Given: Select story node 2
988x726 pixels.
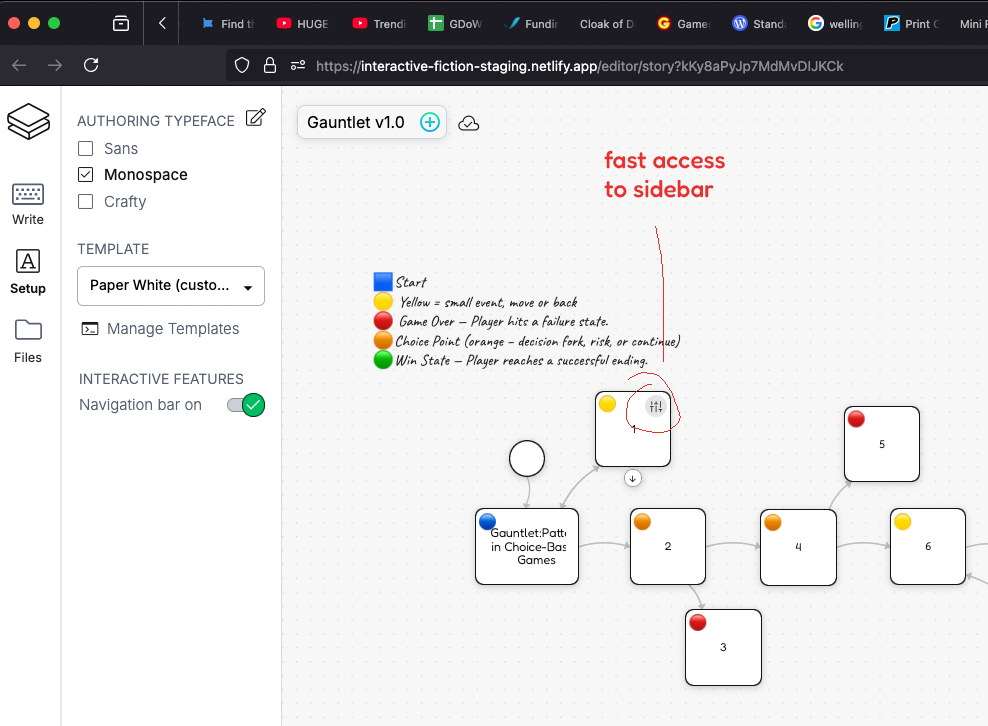Looking at the screenshot, I should (668, 546).
